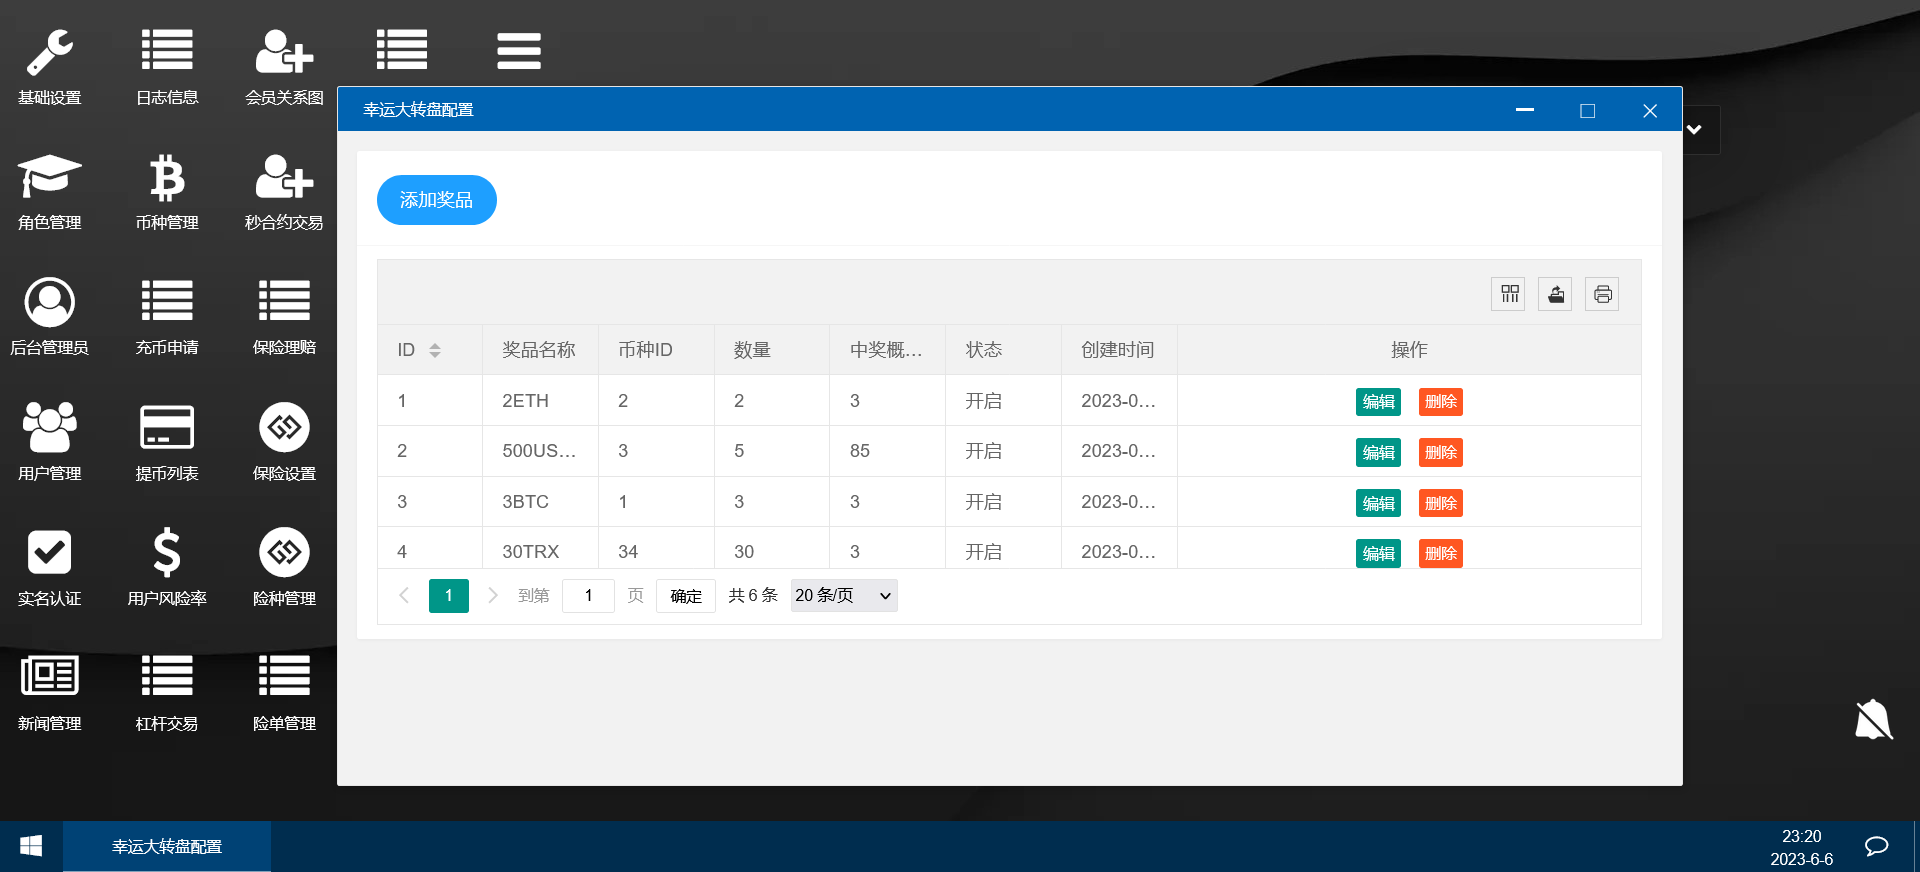Open 保险设置 desktop icon
This screenshot has width=1920, height=872.
284,427
